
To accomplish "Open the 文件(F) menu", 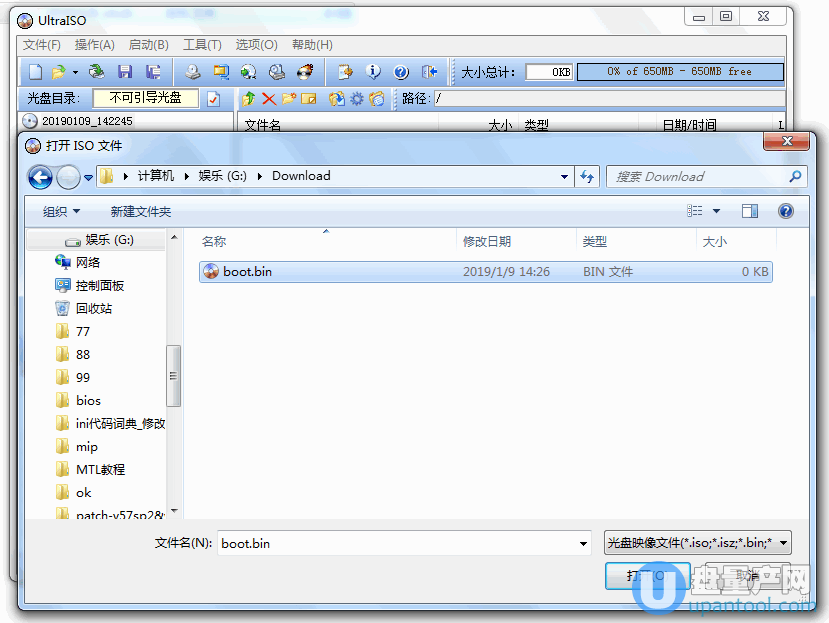I will point(42,45).
